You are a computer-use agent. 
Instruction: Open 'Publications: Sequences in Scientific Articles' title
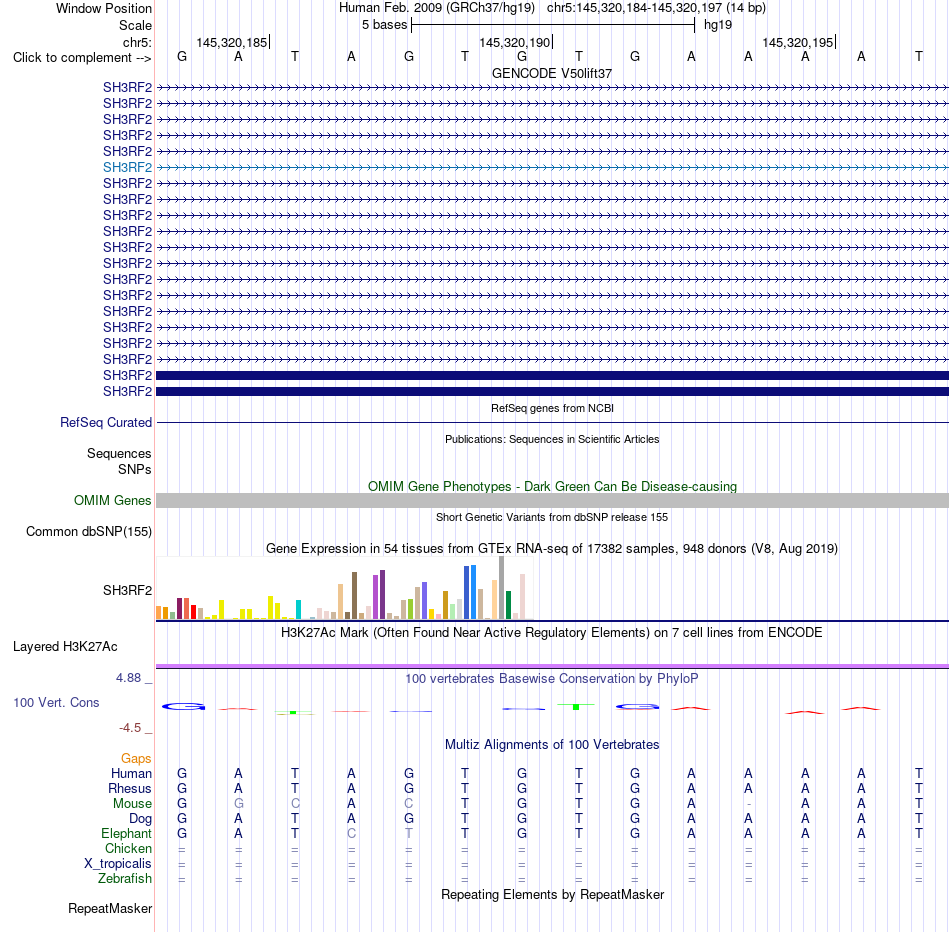pos(552,439)
